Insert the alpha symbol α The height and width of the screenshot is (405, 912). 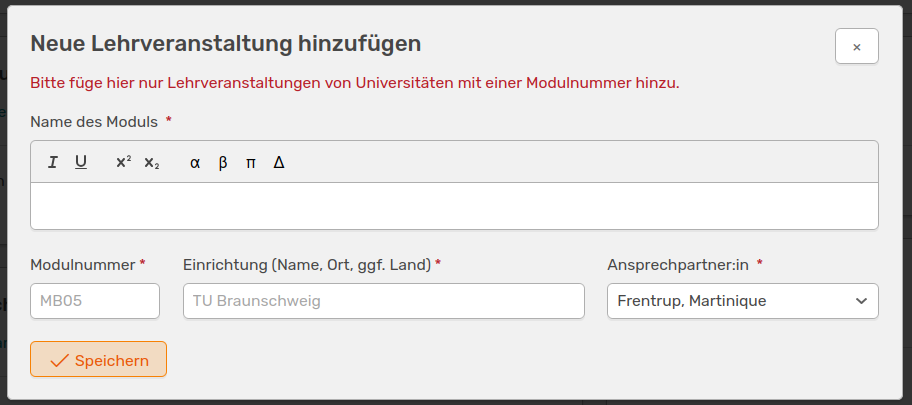[195, 162]
